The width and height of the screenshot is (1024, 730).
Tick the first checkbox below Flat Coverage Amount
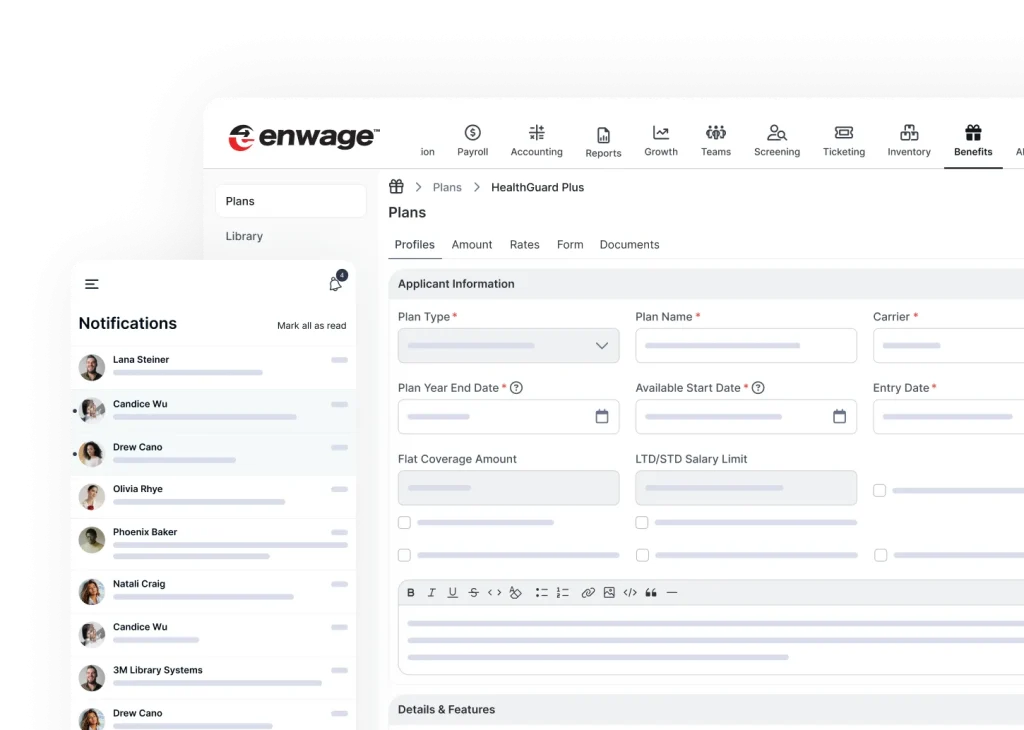[404, 522]
